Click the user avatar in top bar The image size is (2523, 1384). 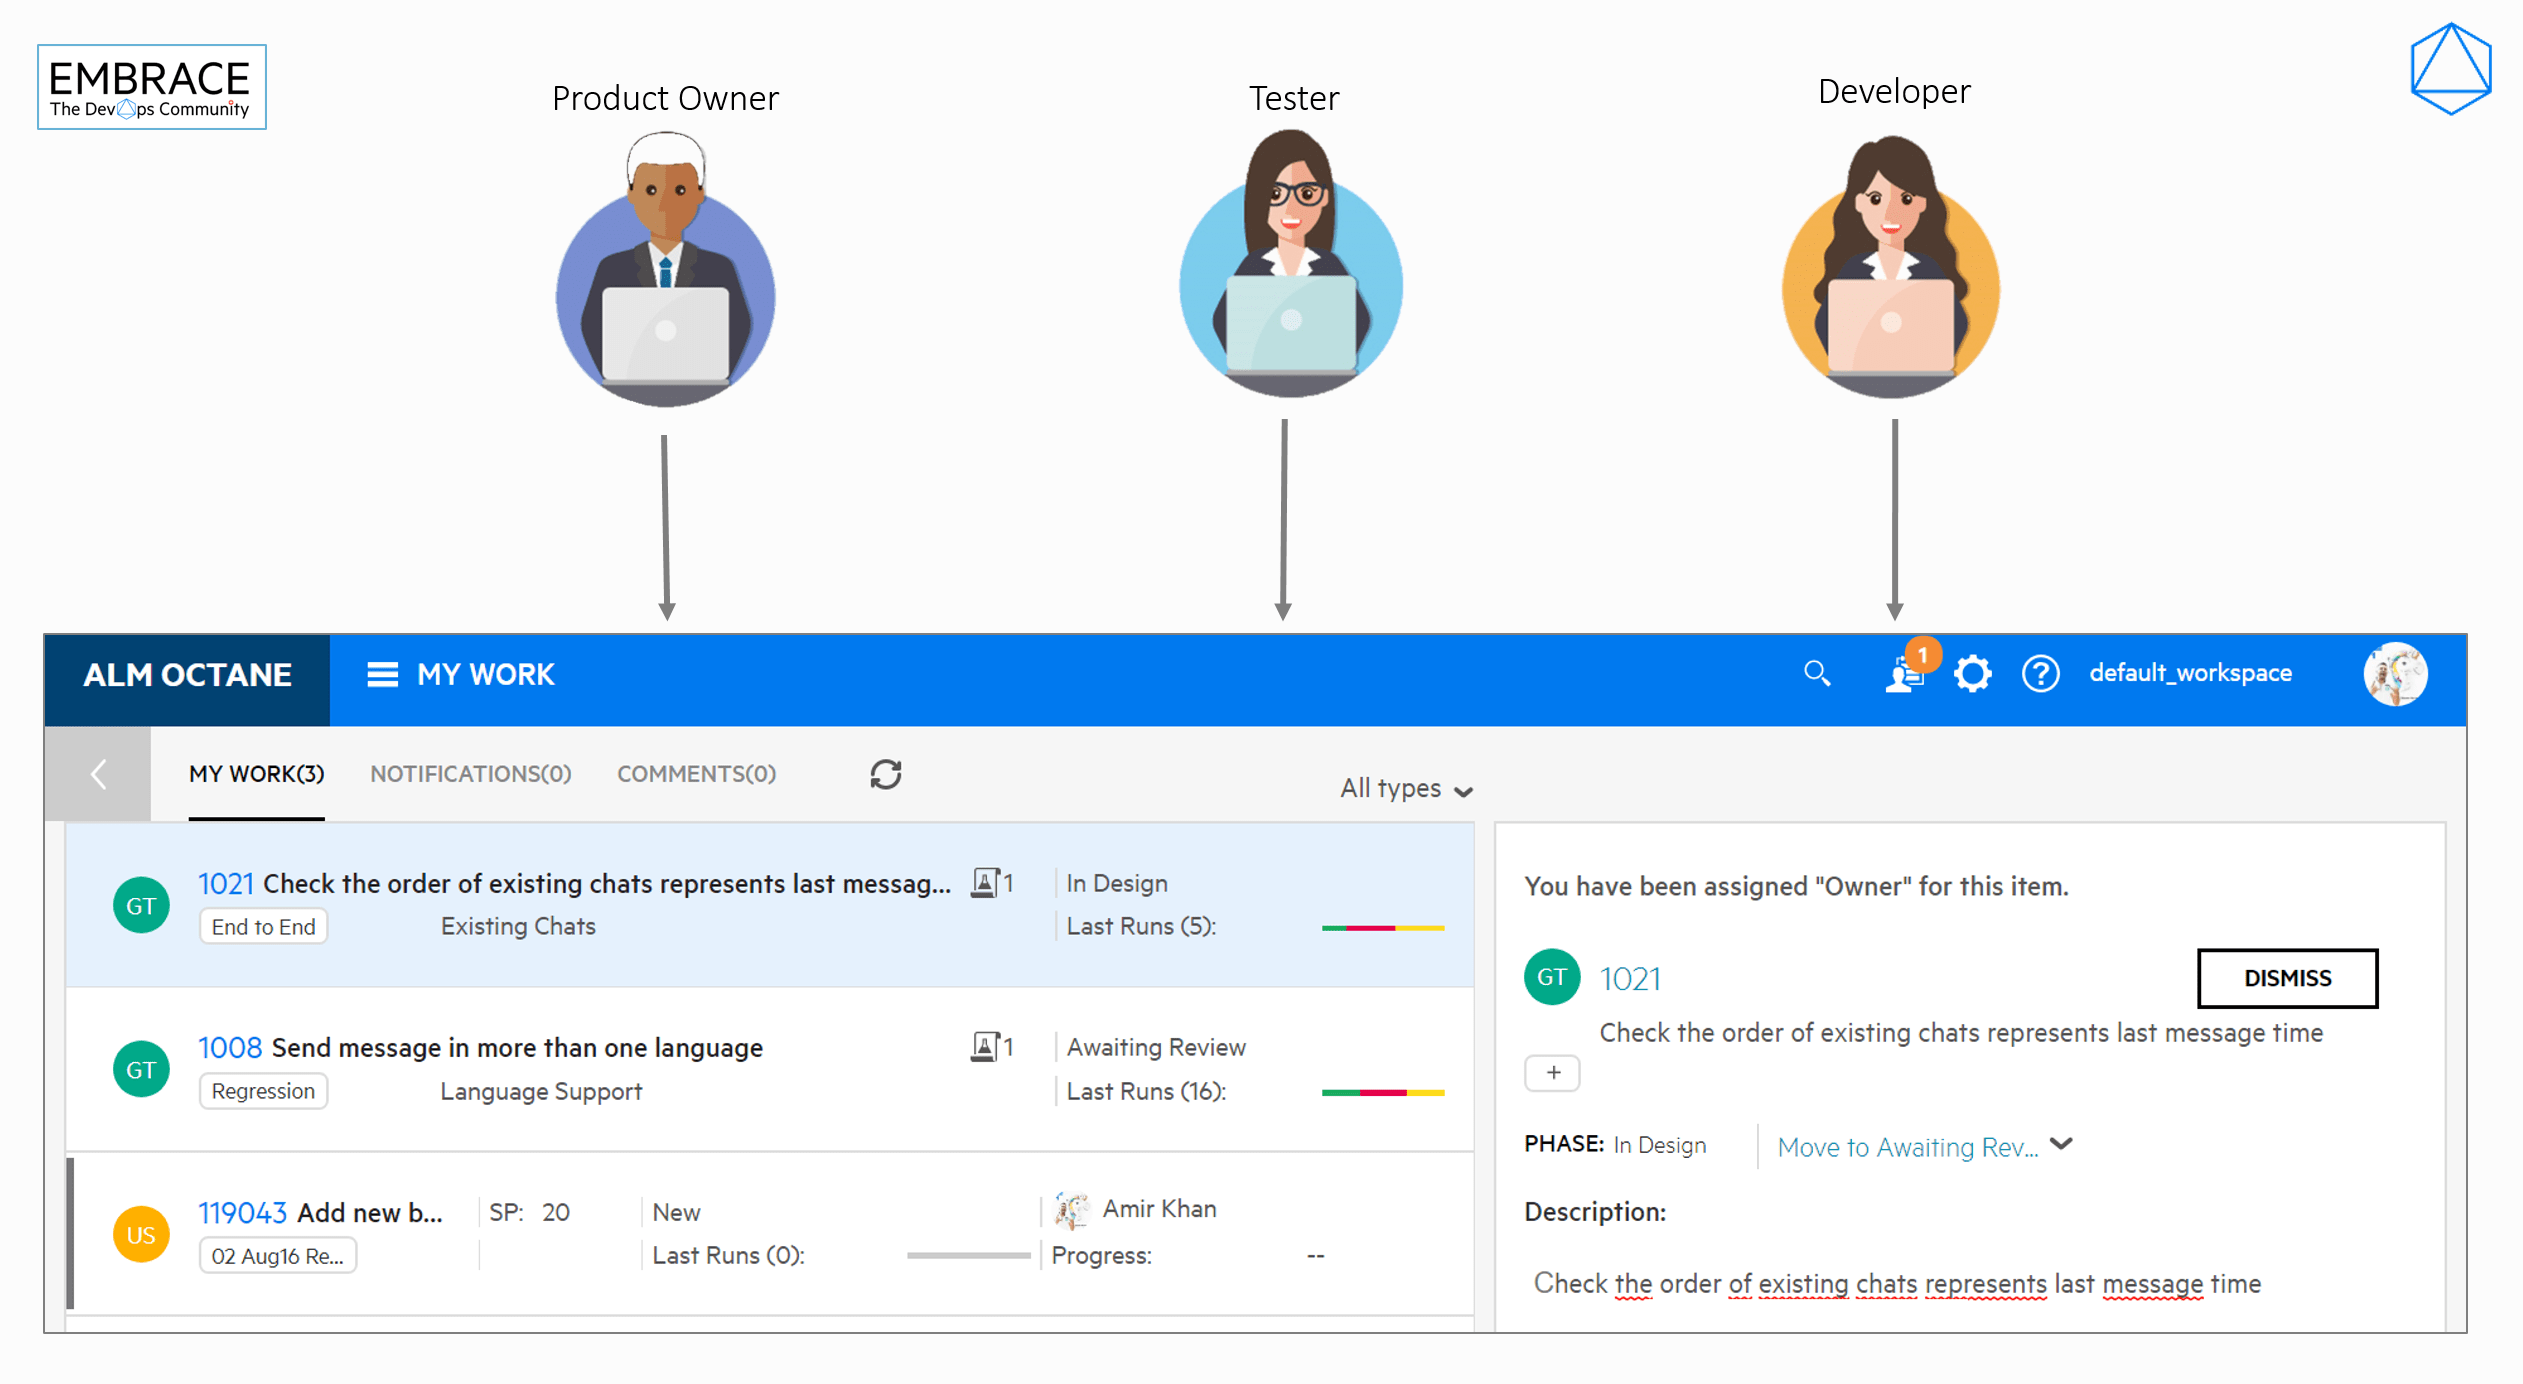coord(2394,674)
